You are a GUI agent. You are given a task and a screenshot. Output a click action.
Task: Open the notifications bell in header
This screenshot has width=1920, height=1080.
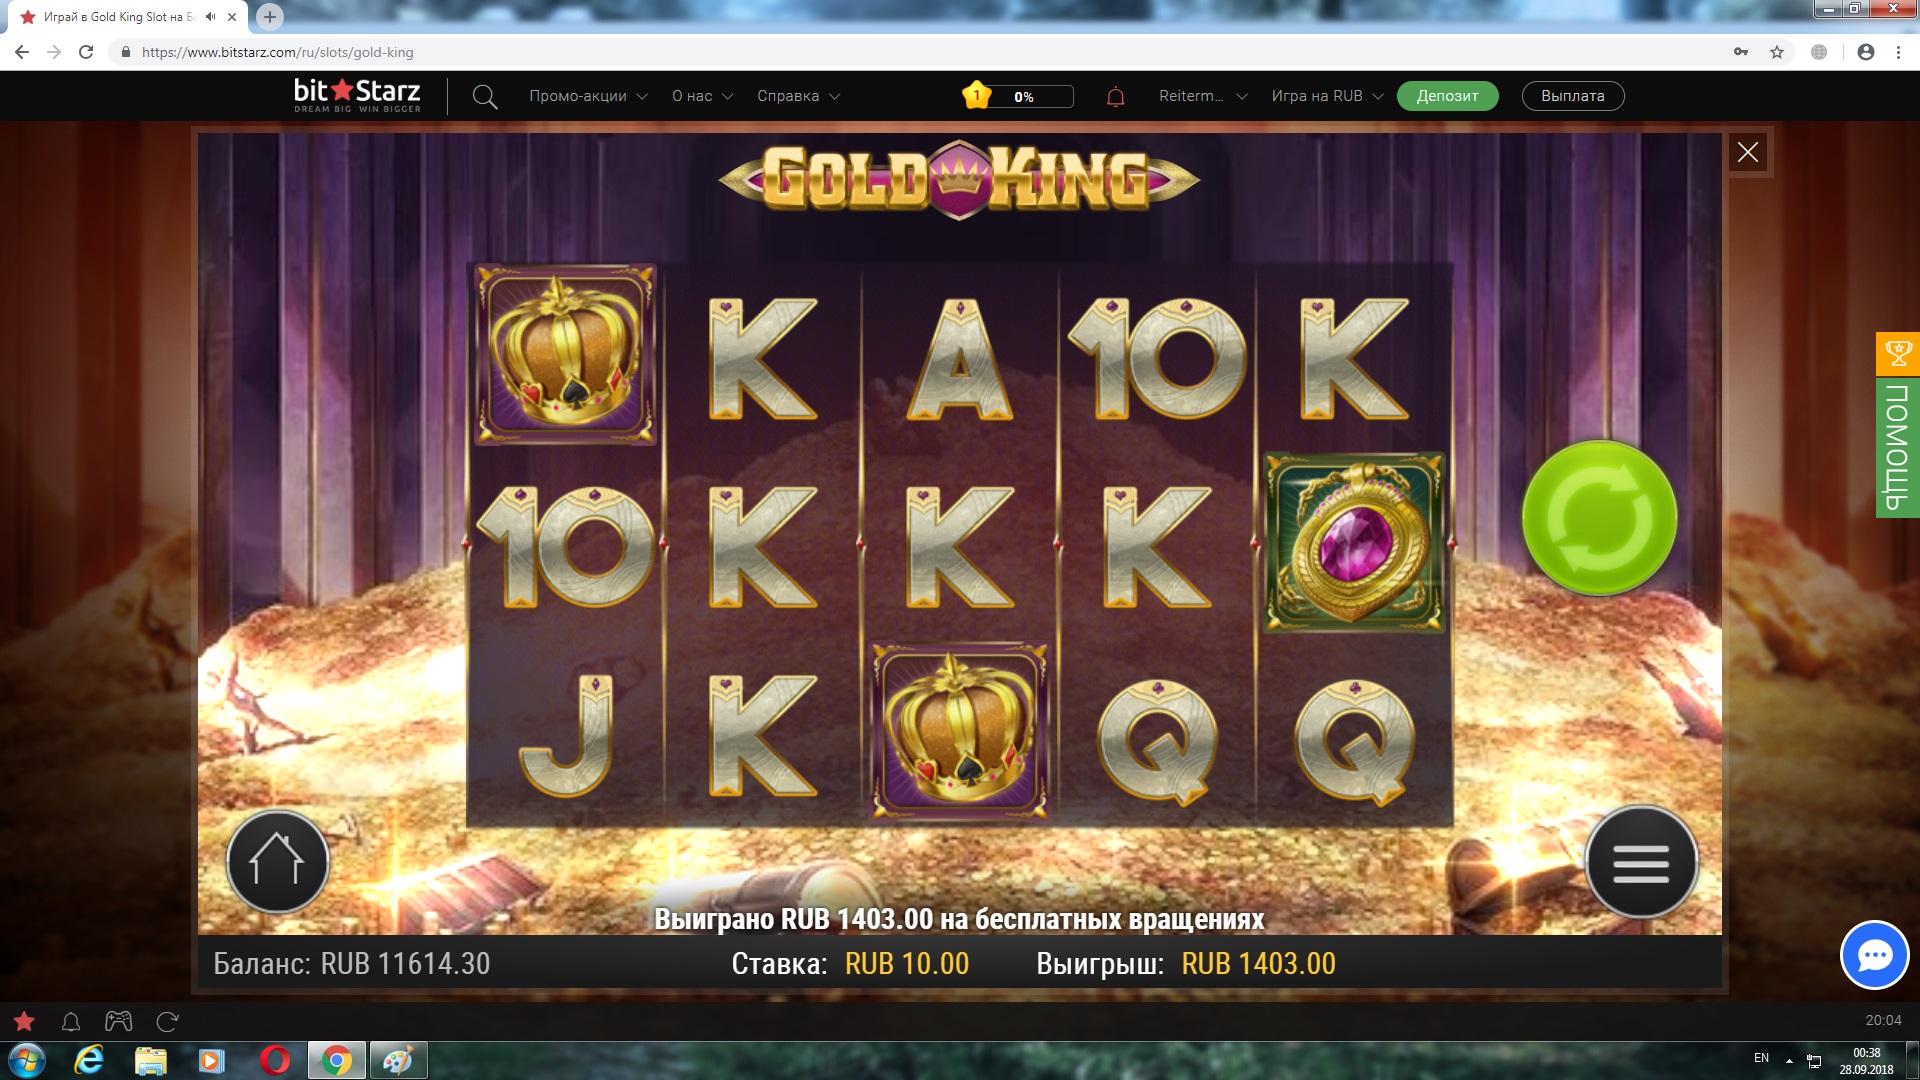[x=1115, y=96]
